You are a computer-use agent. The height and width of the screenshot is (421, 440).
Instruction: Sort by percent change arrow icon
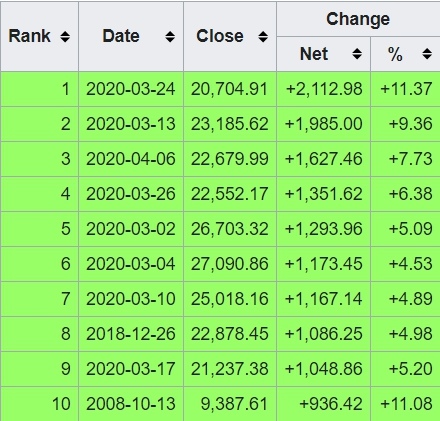pos(427,54)
